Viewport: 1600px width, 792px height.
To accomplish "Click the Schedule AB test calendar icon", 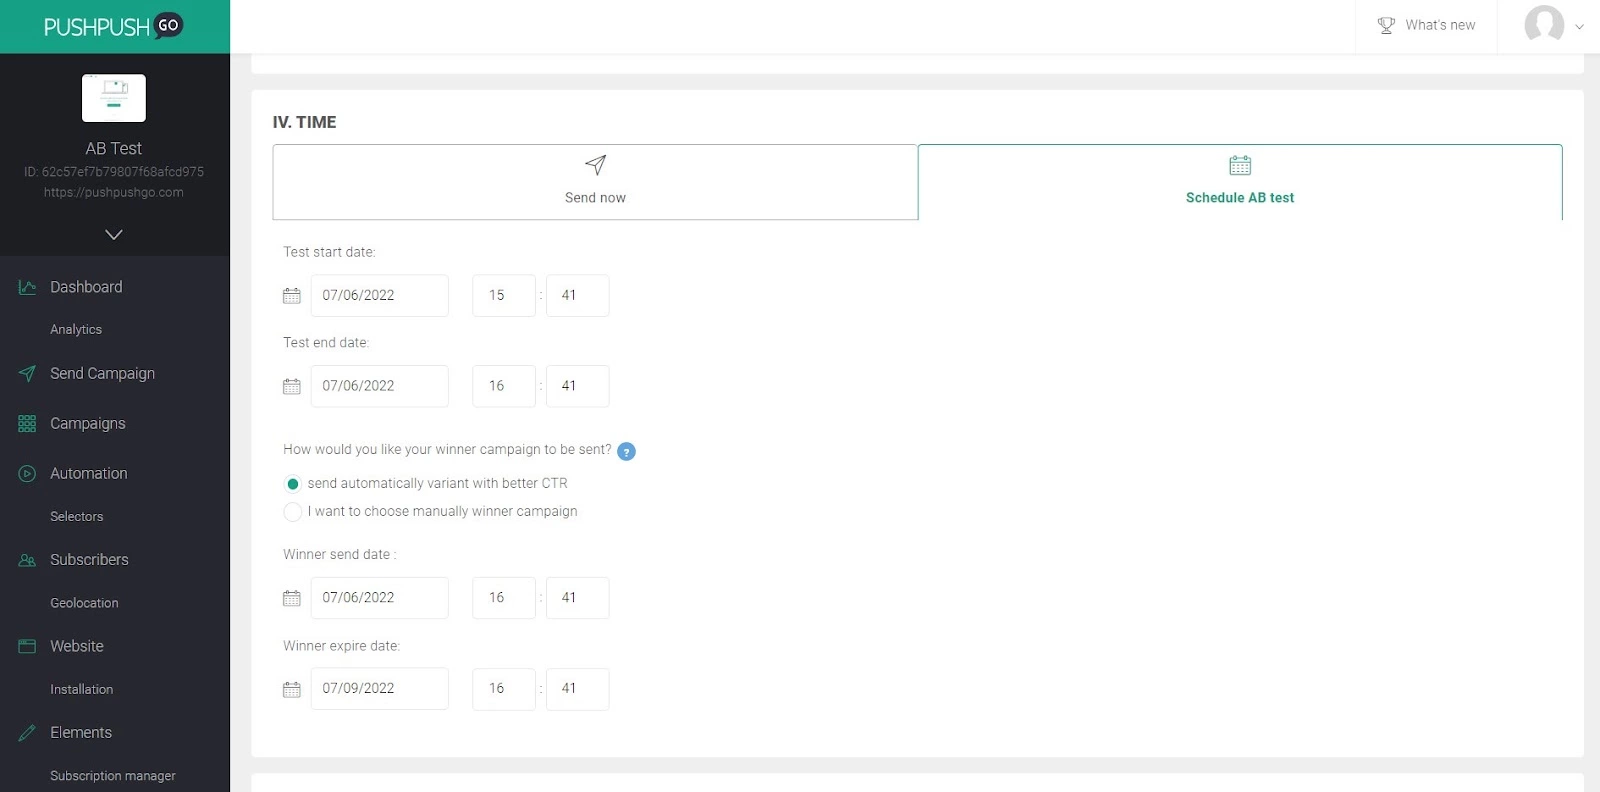I will 1240,165.
